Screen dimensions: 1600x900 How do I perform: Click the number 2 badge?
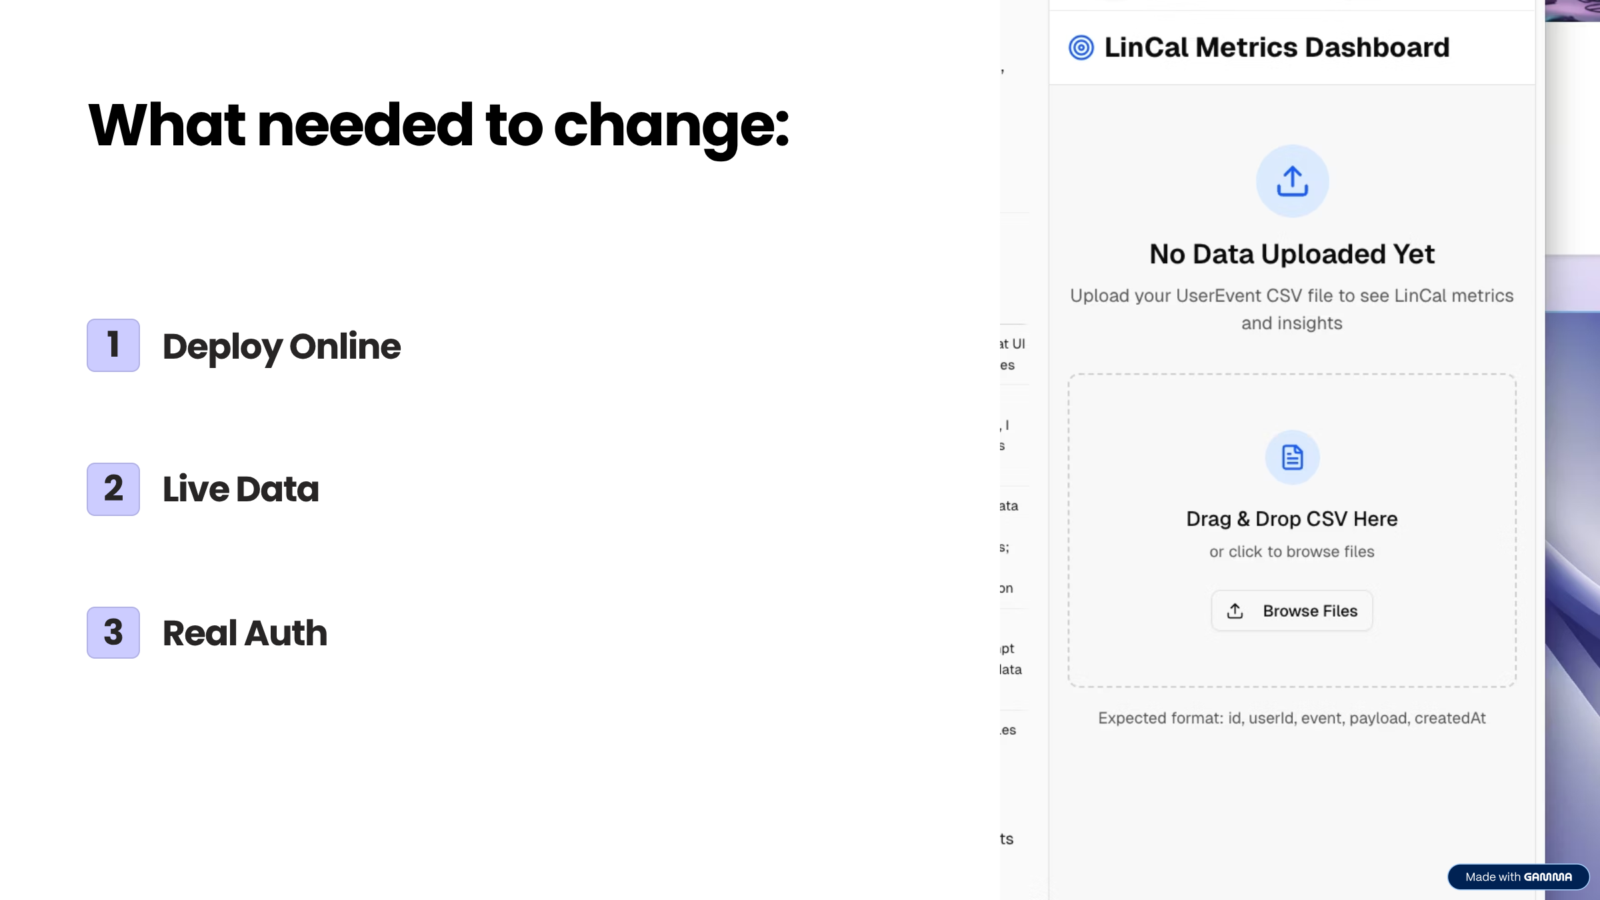(x=113, y=489)
